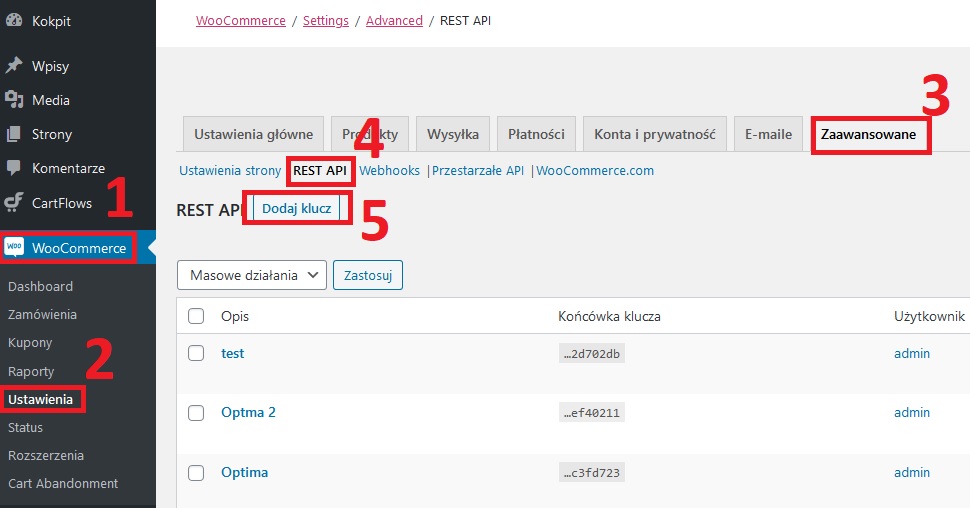Click Zastosuj button

click(368, 275)
